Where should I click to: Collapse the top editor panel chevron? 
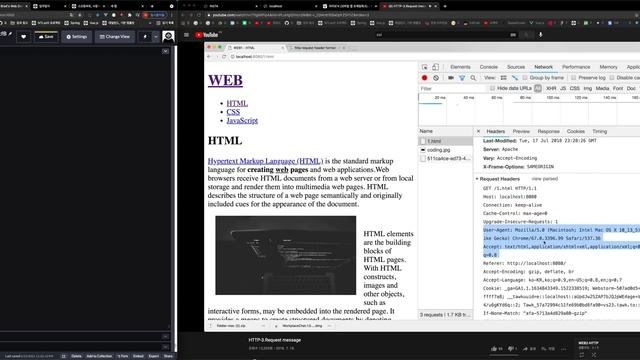point(165,51)
